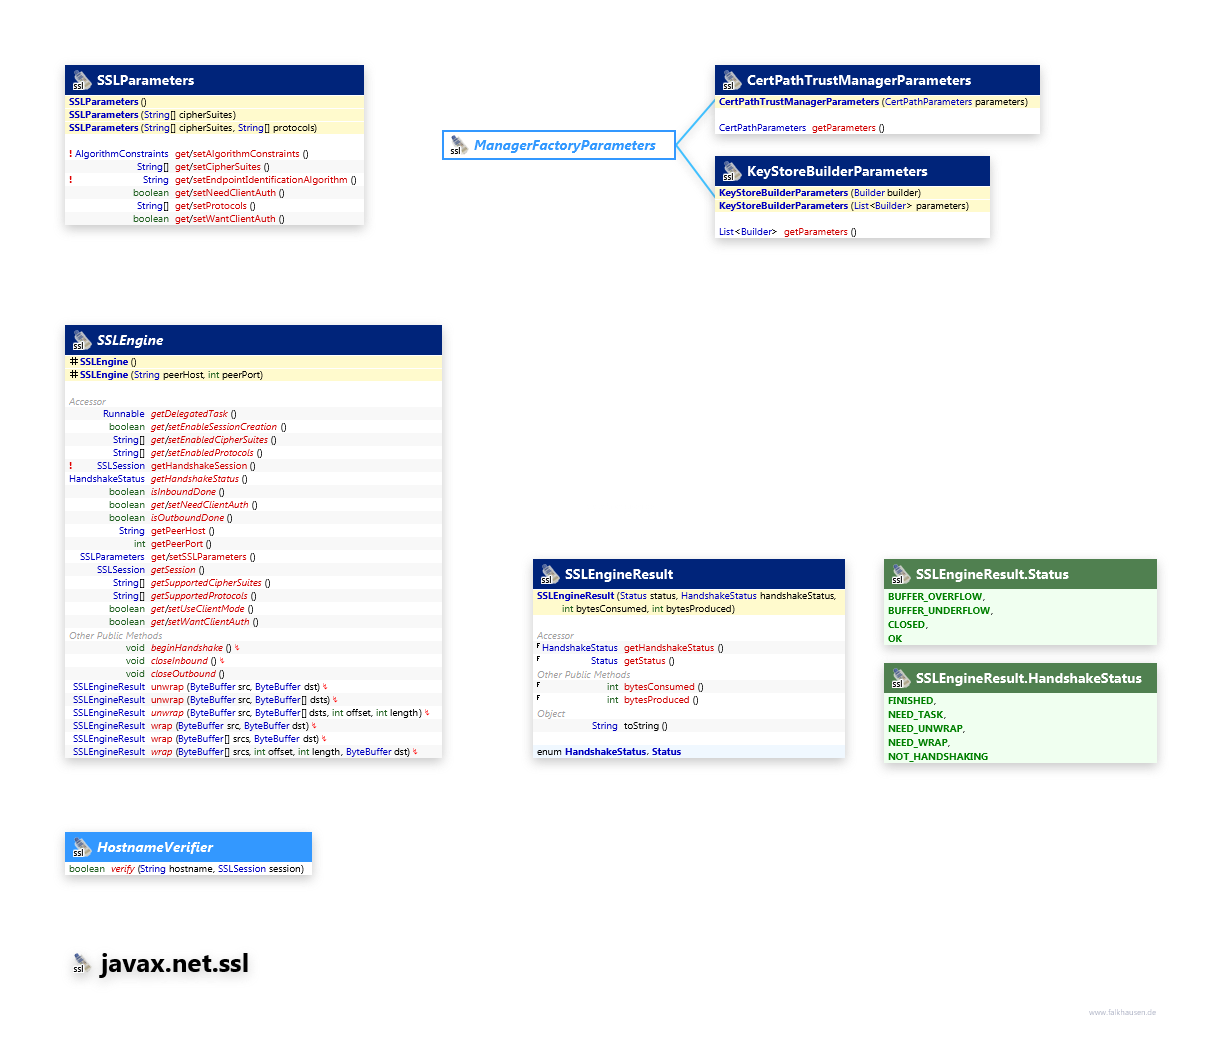This screenshot has height=1058, width=1213.
Task: Click the HostnameVerifier interface icon
Action: coord(81,847)
